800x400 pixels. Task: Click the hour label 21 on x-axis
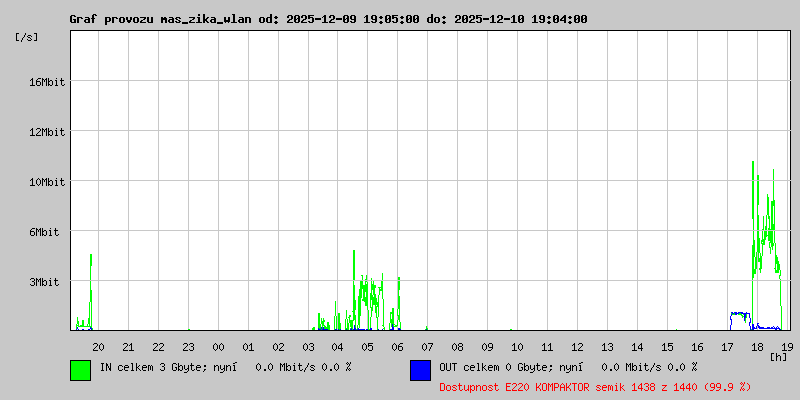pyautogui.click(x=129, y=347)
